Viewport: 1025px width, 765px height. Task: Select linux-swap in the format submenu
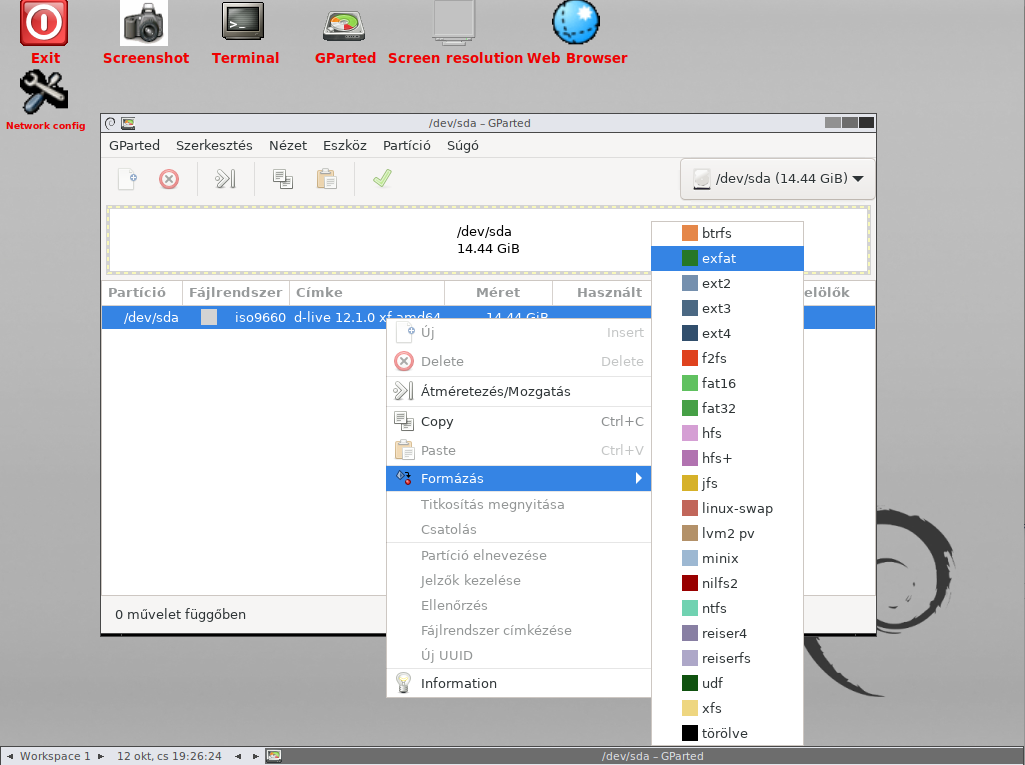coord(727,508)
